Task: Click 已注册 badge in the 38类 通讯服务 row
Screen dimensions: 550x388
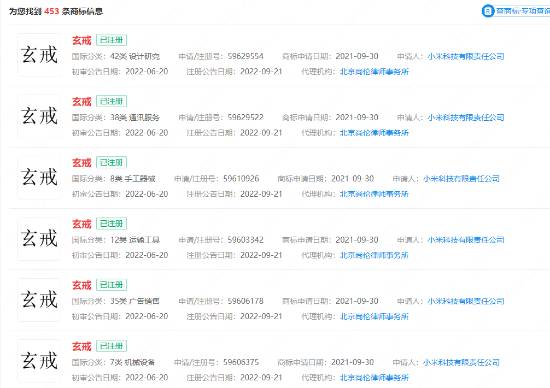Action: [112, 101]
